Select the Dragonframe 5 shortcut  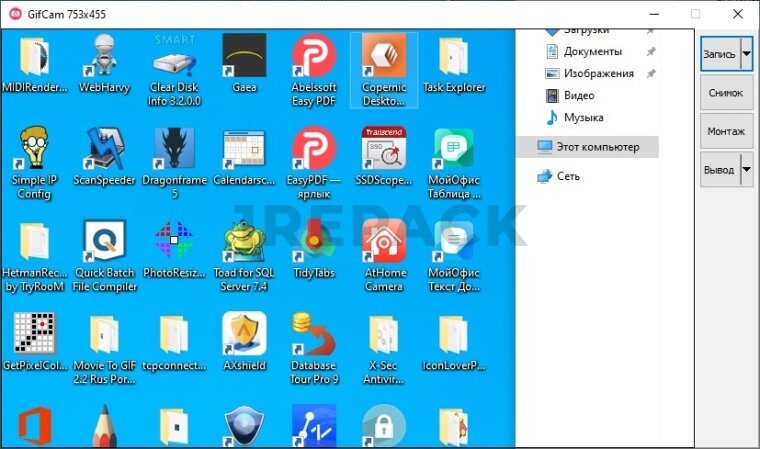[x=174, y=150]
